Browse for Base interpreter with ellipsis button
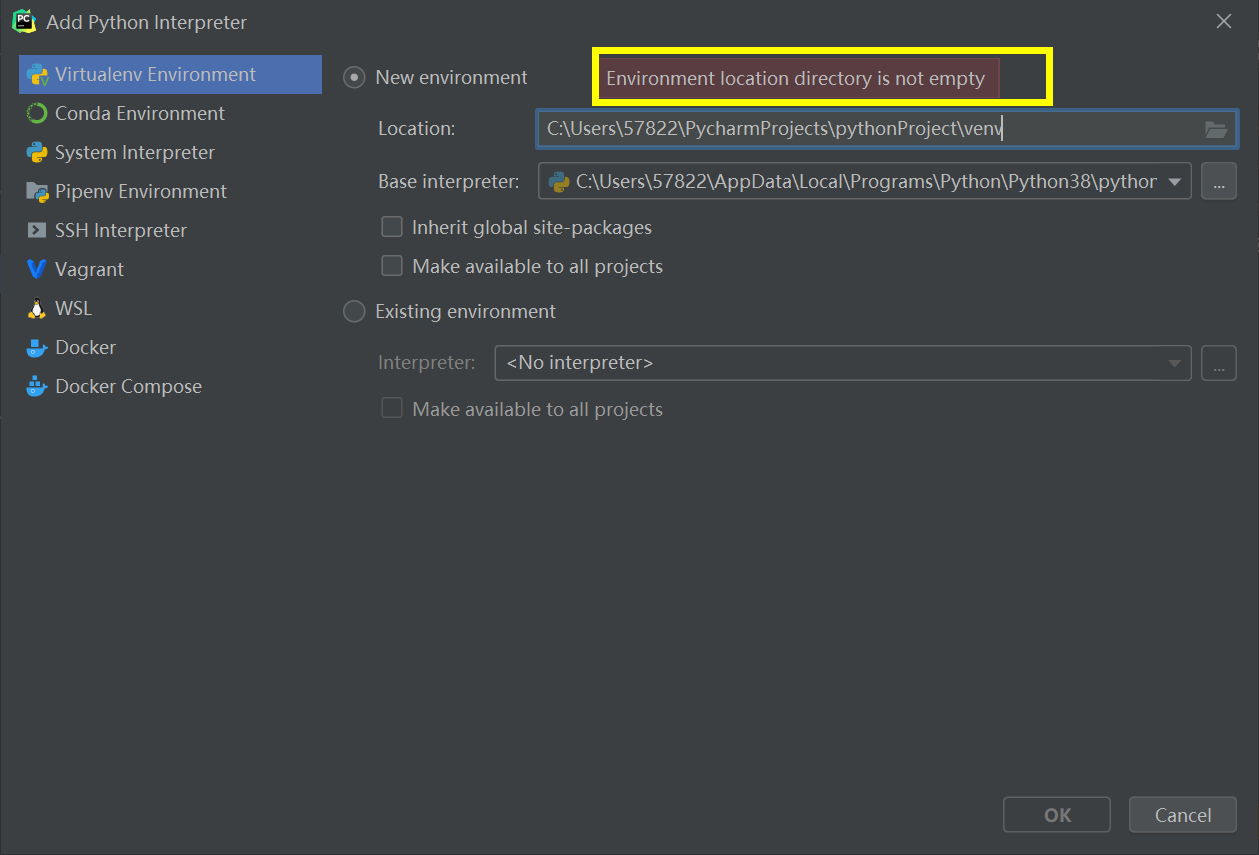Screen dimensions: 1259x855 tap(1219, 182)
